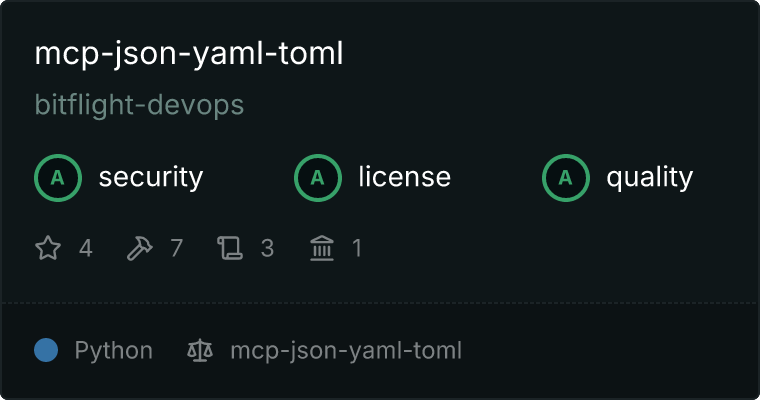The width and height of the screenshot is (760, 400).
Task: Select the security label text
Action: [x=151, y=177]
